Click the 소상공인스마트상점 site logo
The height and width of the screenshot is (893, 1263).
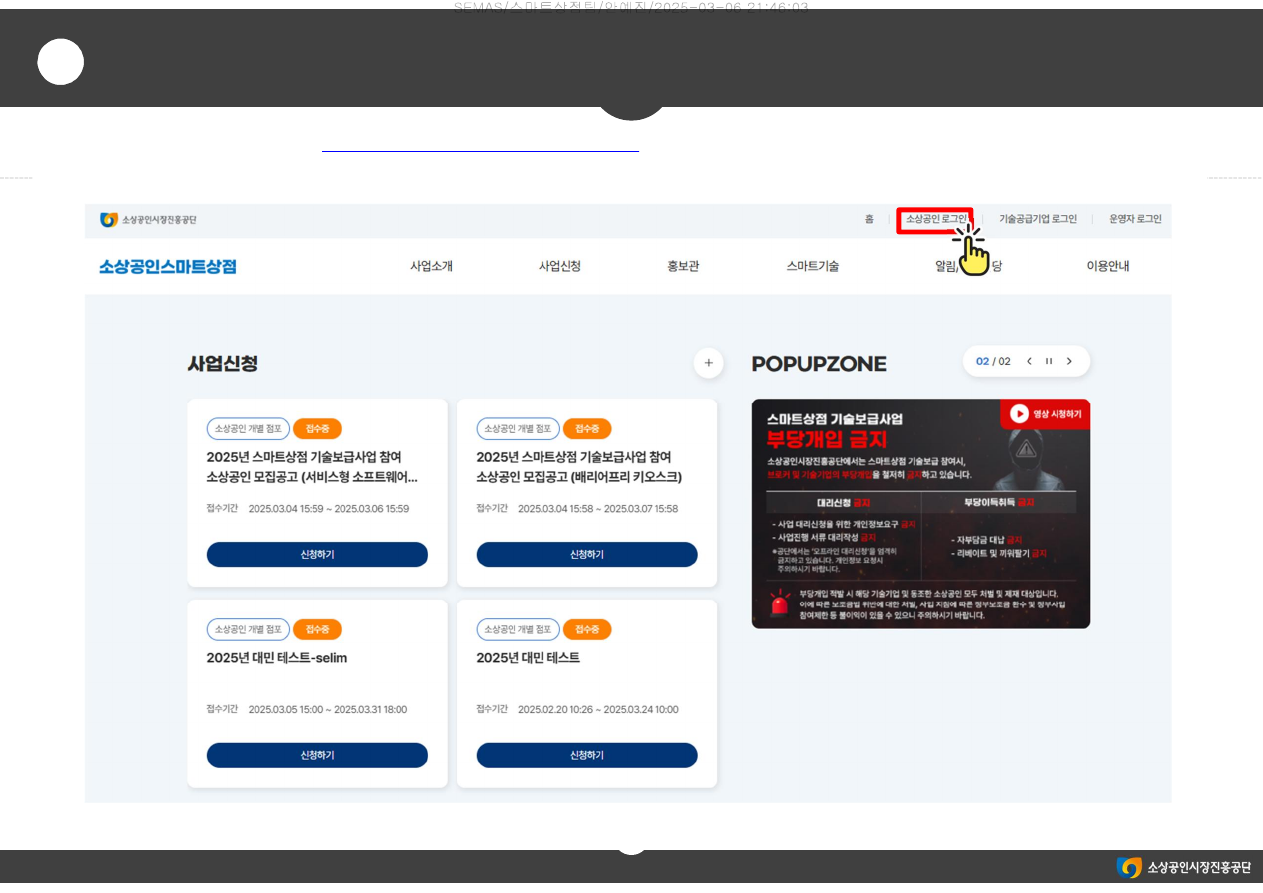[x=167, y=267]
